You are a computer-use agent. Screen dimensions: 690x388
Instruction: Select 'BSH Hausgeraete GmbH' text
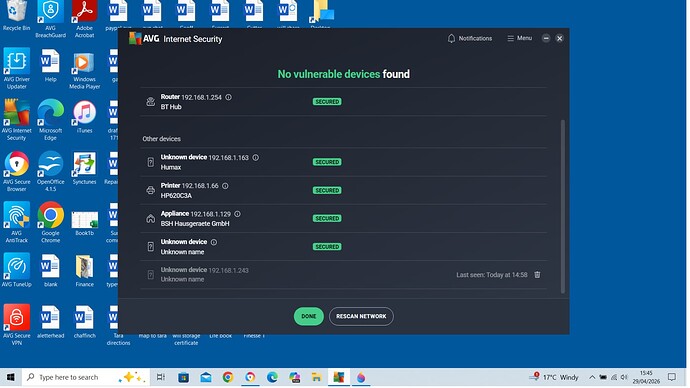click(195, 223)
